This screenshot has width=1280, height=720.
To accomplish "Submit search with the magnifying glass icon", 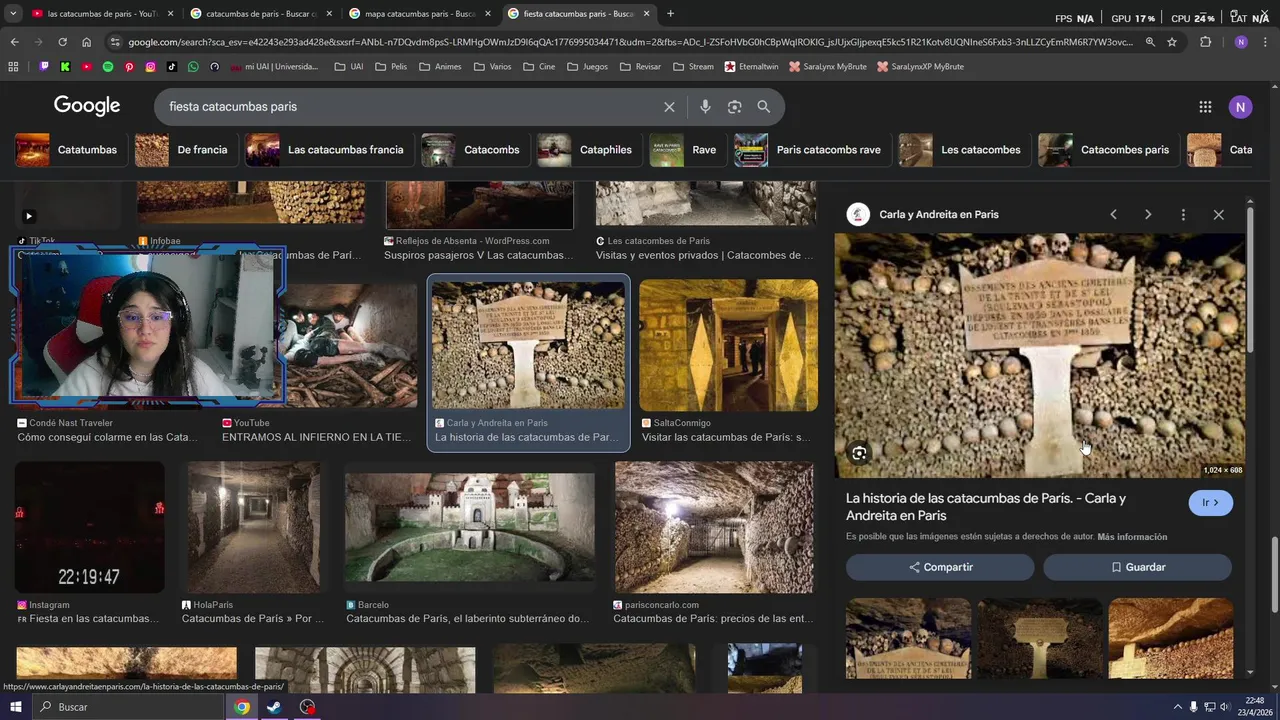I will coord(764,107).
